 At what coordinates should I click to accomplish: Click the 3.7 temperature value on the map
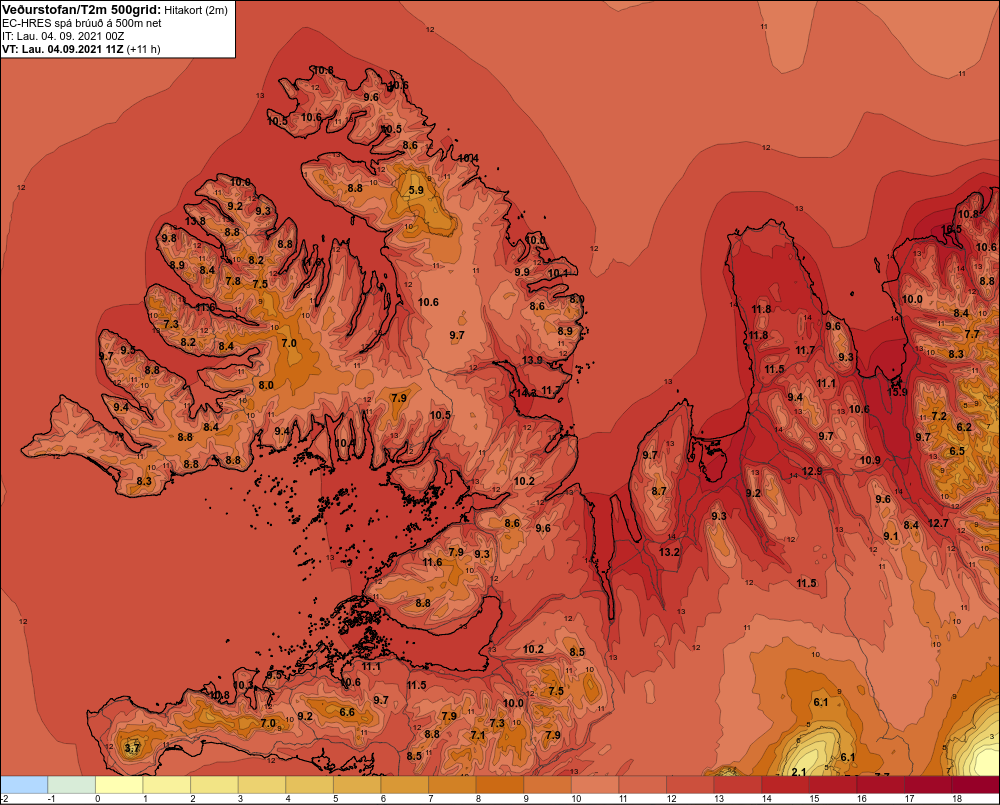[x=131, y=748]
